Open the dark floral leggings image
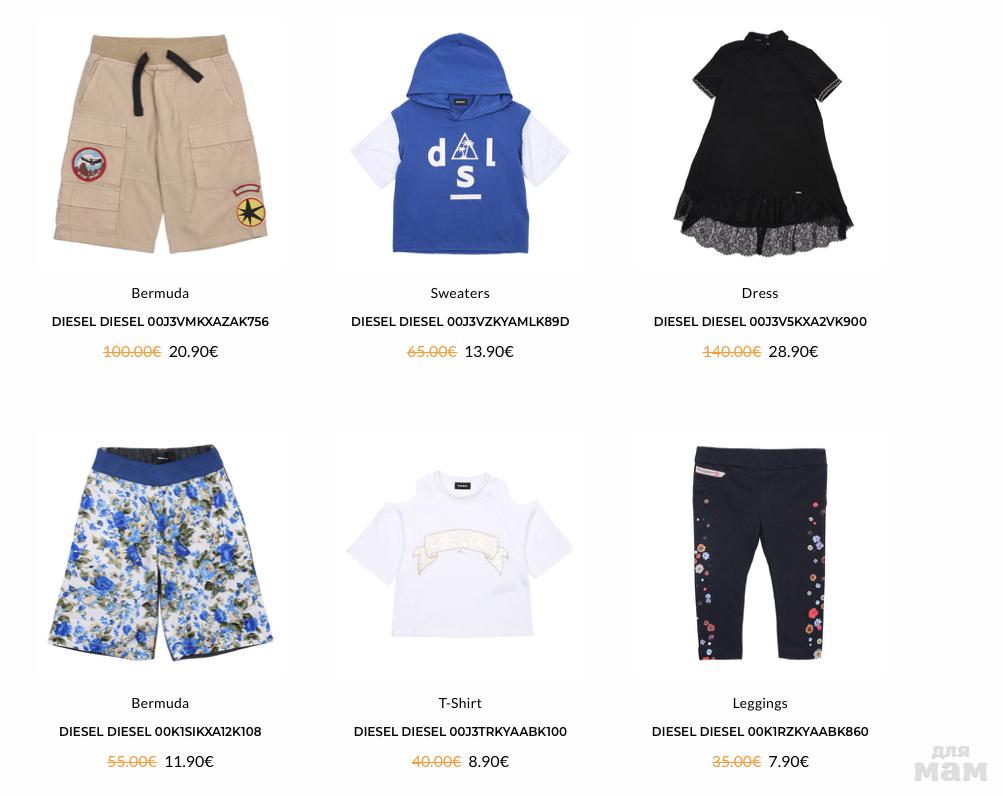This screenshot has width=1003, height=796. coord(759,553)
